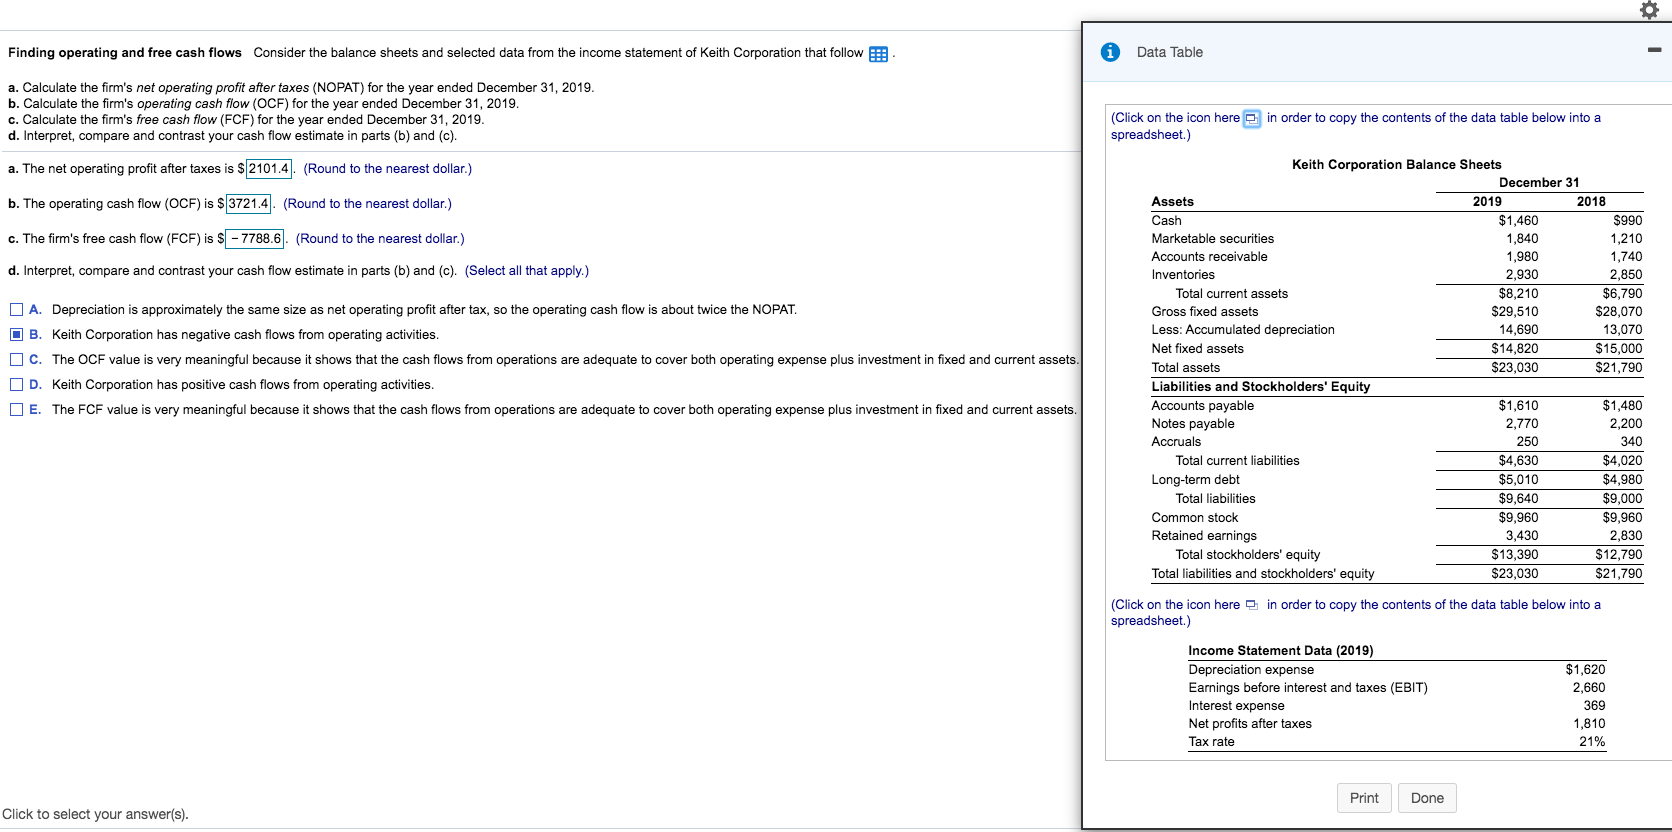Click the 'Gross fixed assets' row label

tap(1204, 312)
